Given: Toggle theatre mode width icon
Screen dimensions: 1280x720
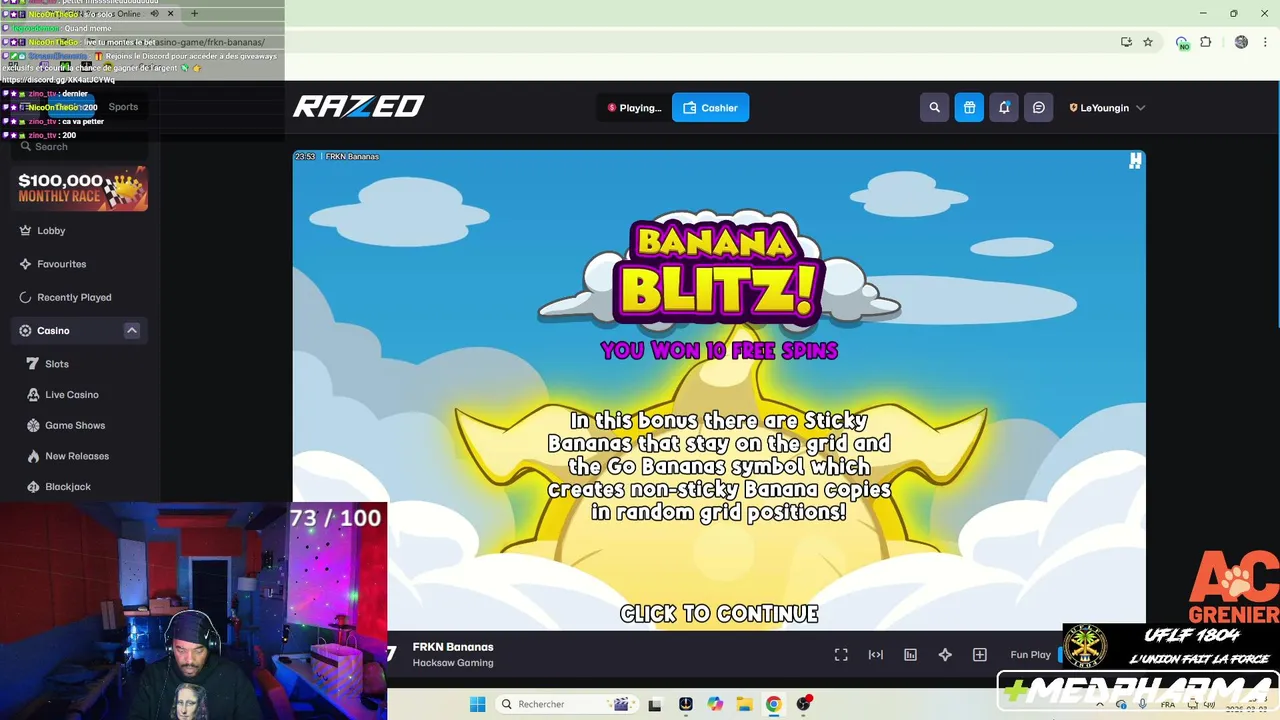Looking at the screenshot, I should [876, 655].
